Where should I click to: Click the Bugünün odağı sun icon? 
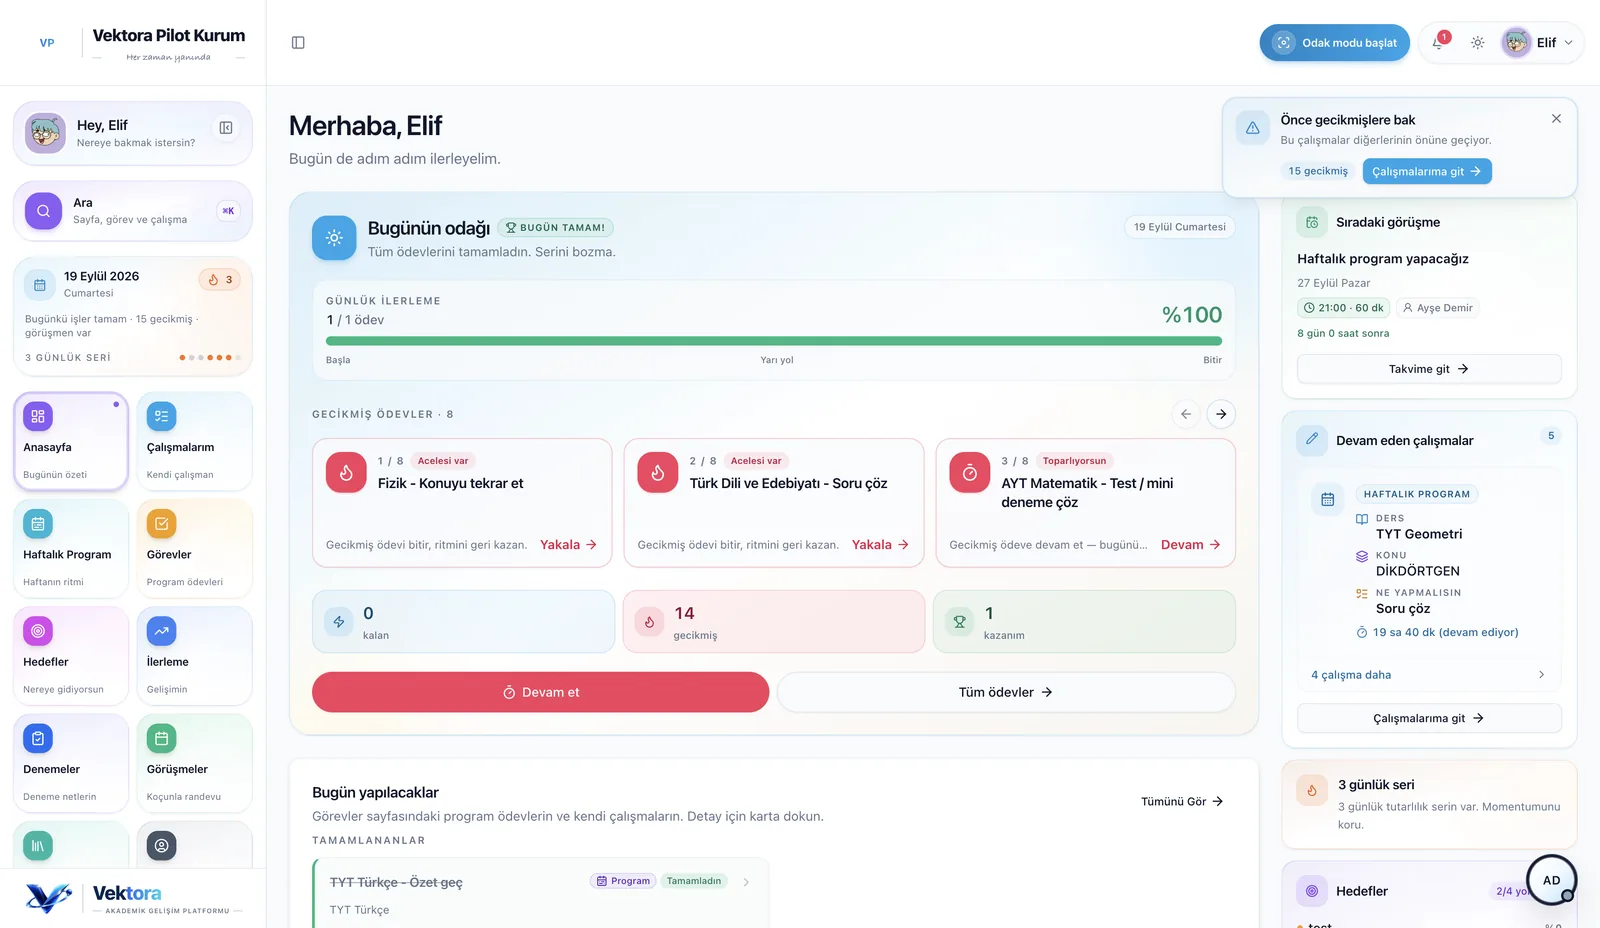pos(334,238)
